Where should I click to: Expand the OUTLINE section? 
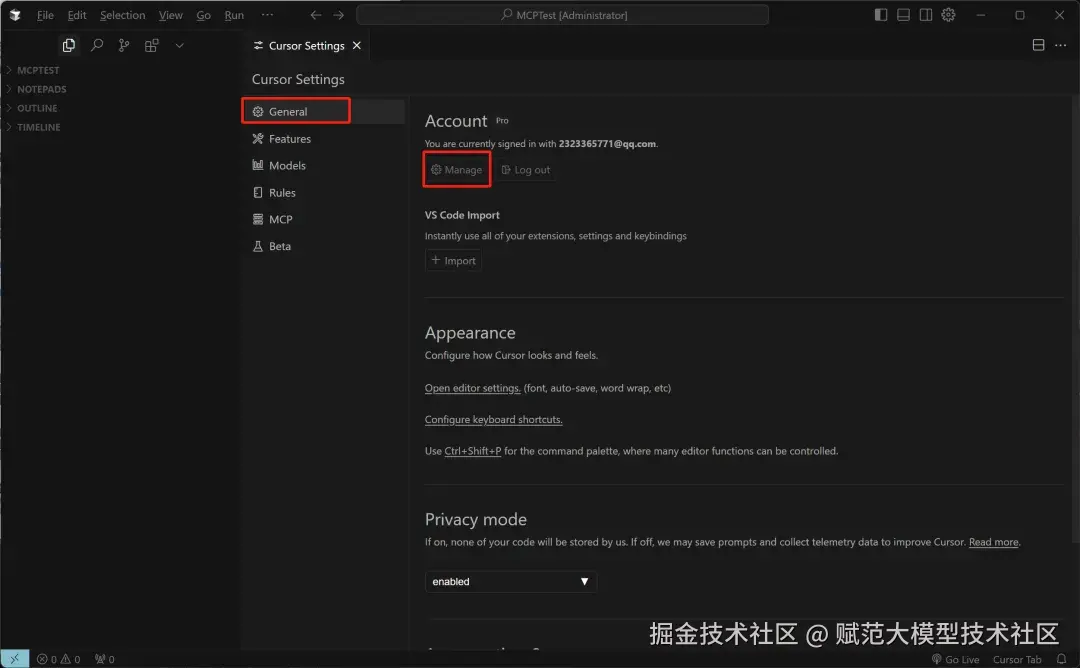37,108
